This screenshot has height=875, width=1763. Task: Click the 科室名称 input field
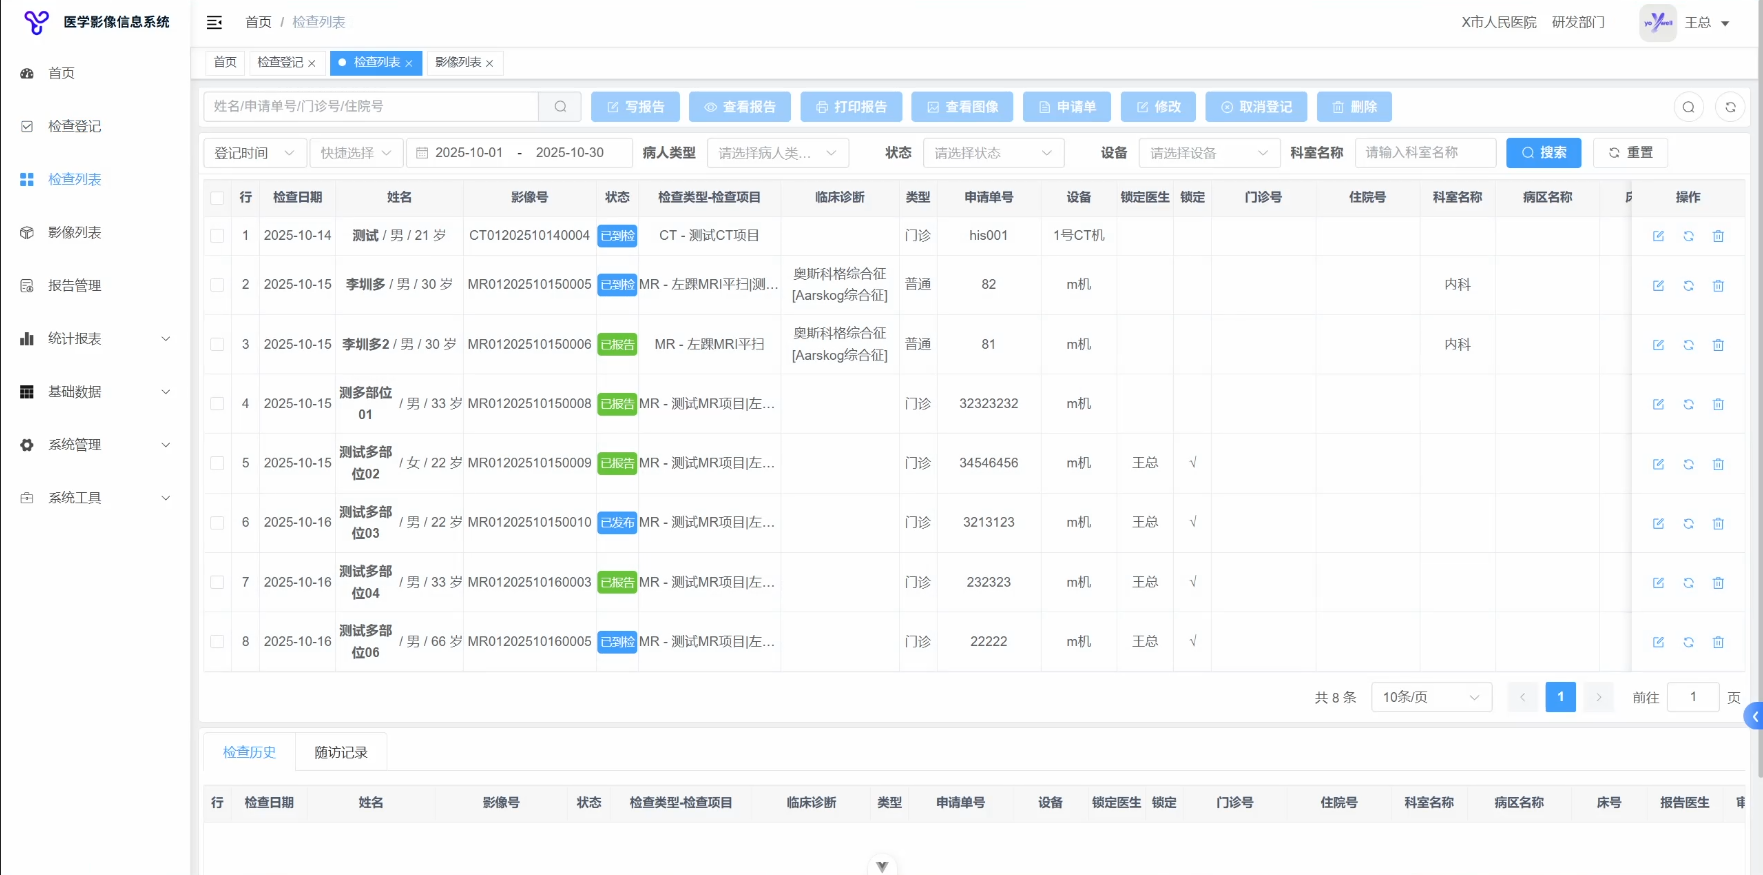1424,153
